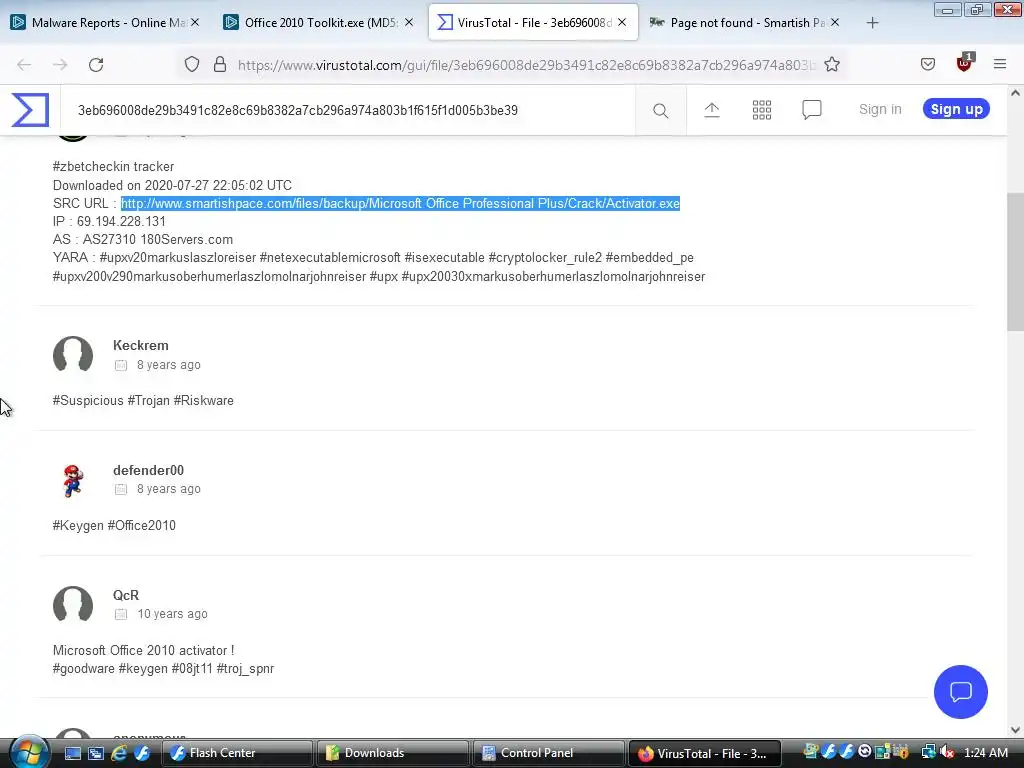The height and width of the screenshot is (768, 1024).
Task: Click calendar icon beside Keckrem's 8 years ago
Action: point(121,365)
